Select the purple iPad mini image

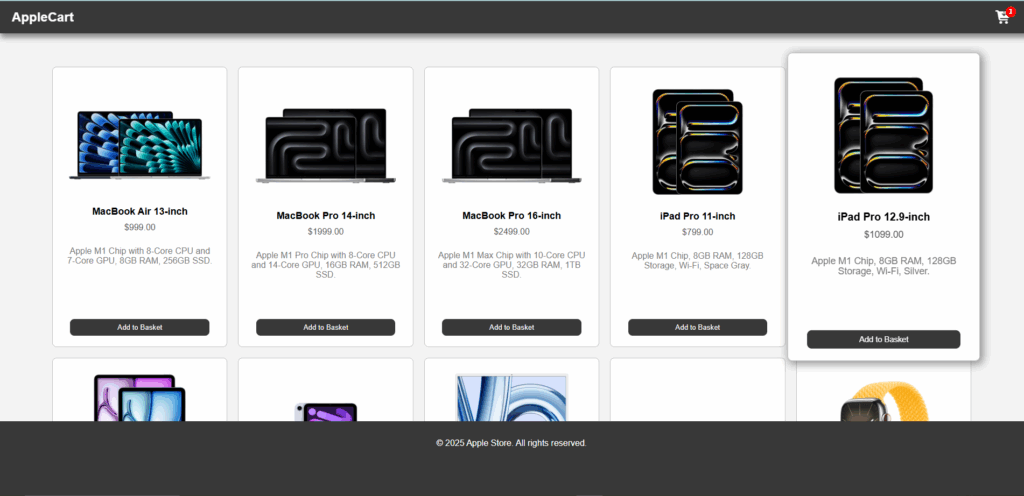(325, 411)
